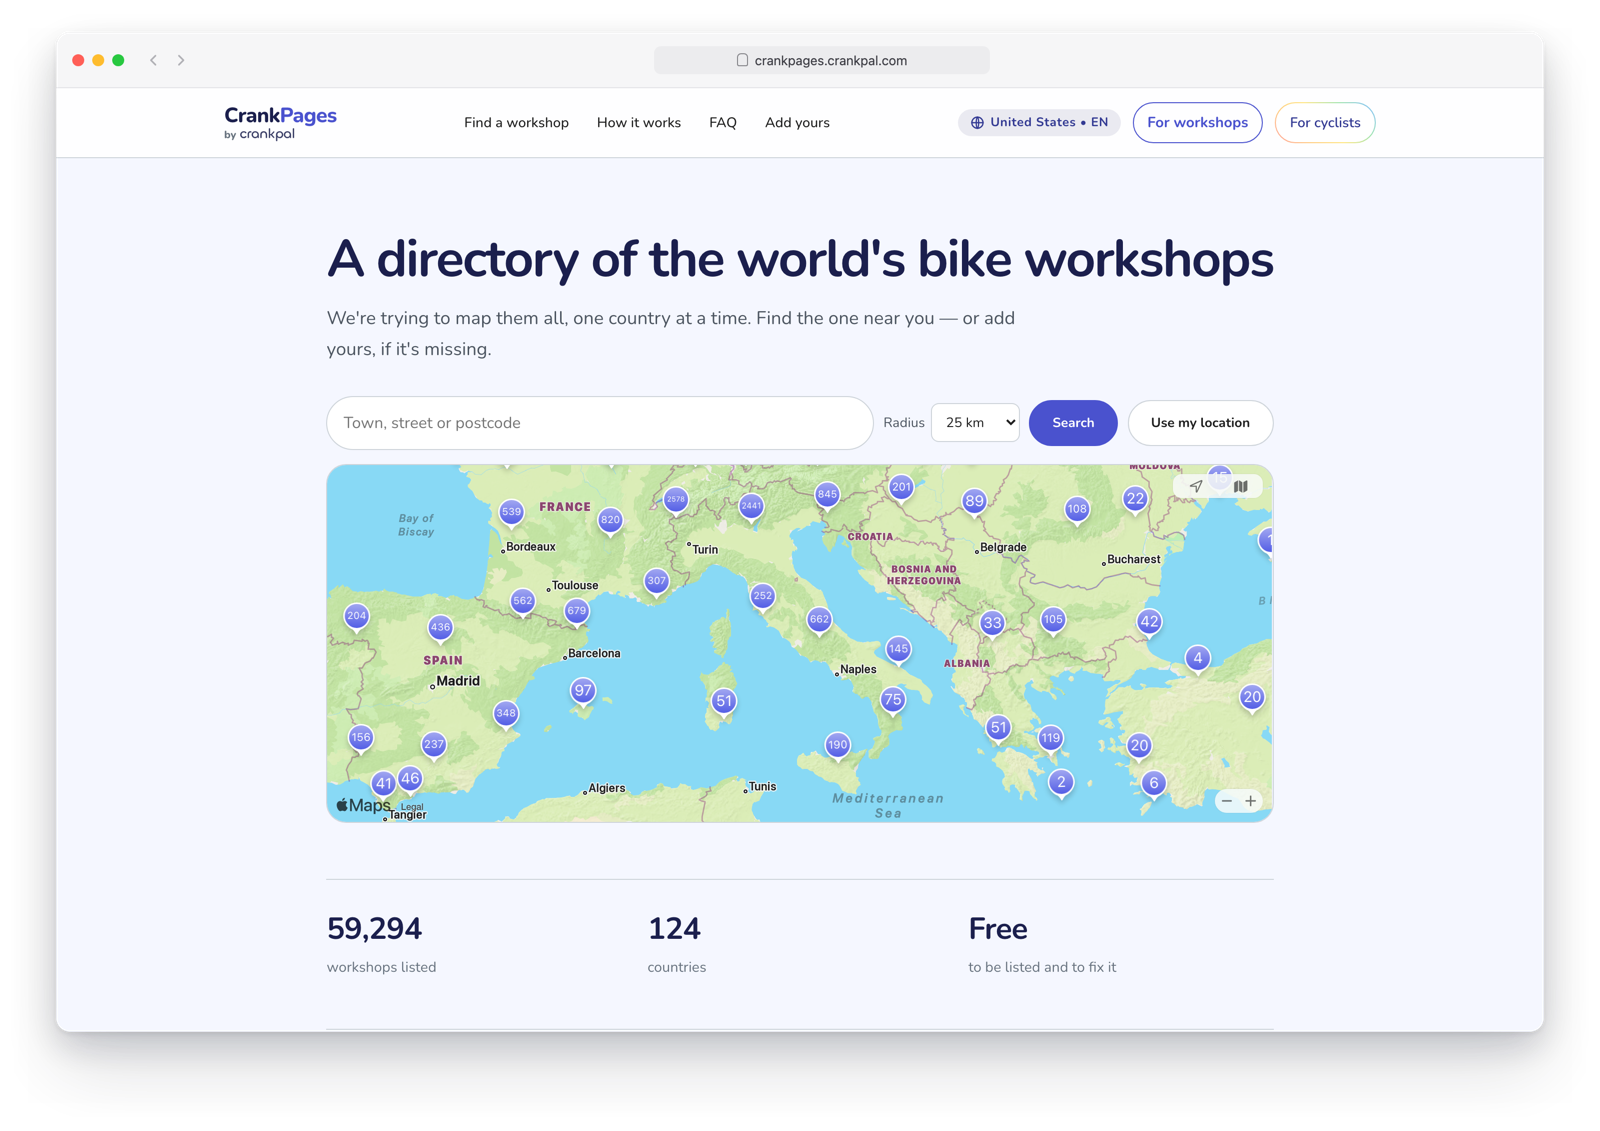This screenshot has width=1600, height=1131.
Task: Click the 436 cluster pin in Spain
Action: pyautogui.click(x=440, y=628)
